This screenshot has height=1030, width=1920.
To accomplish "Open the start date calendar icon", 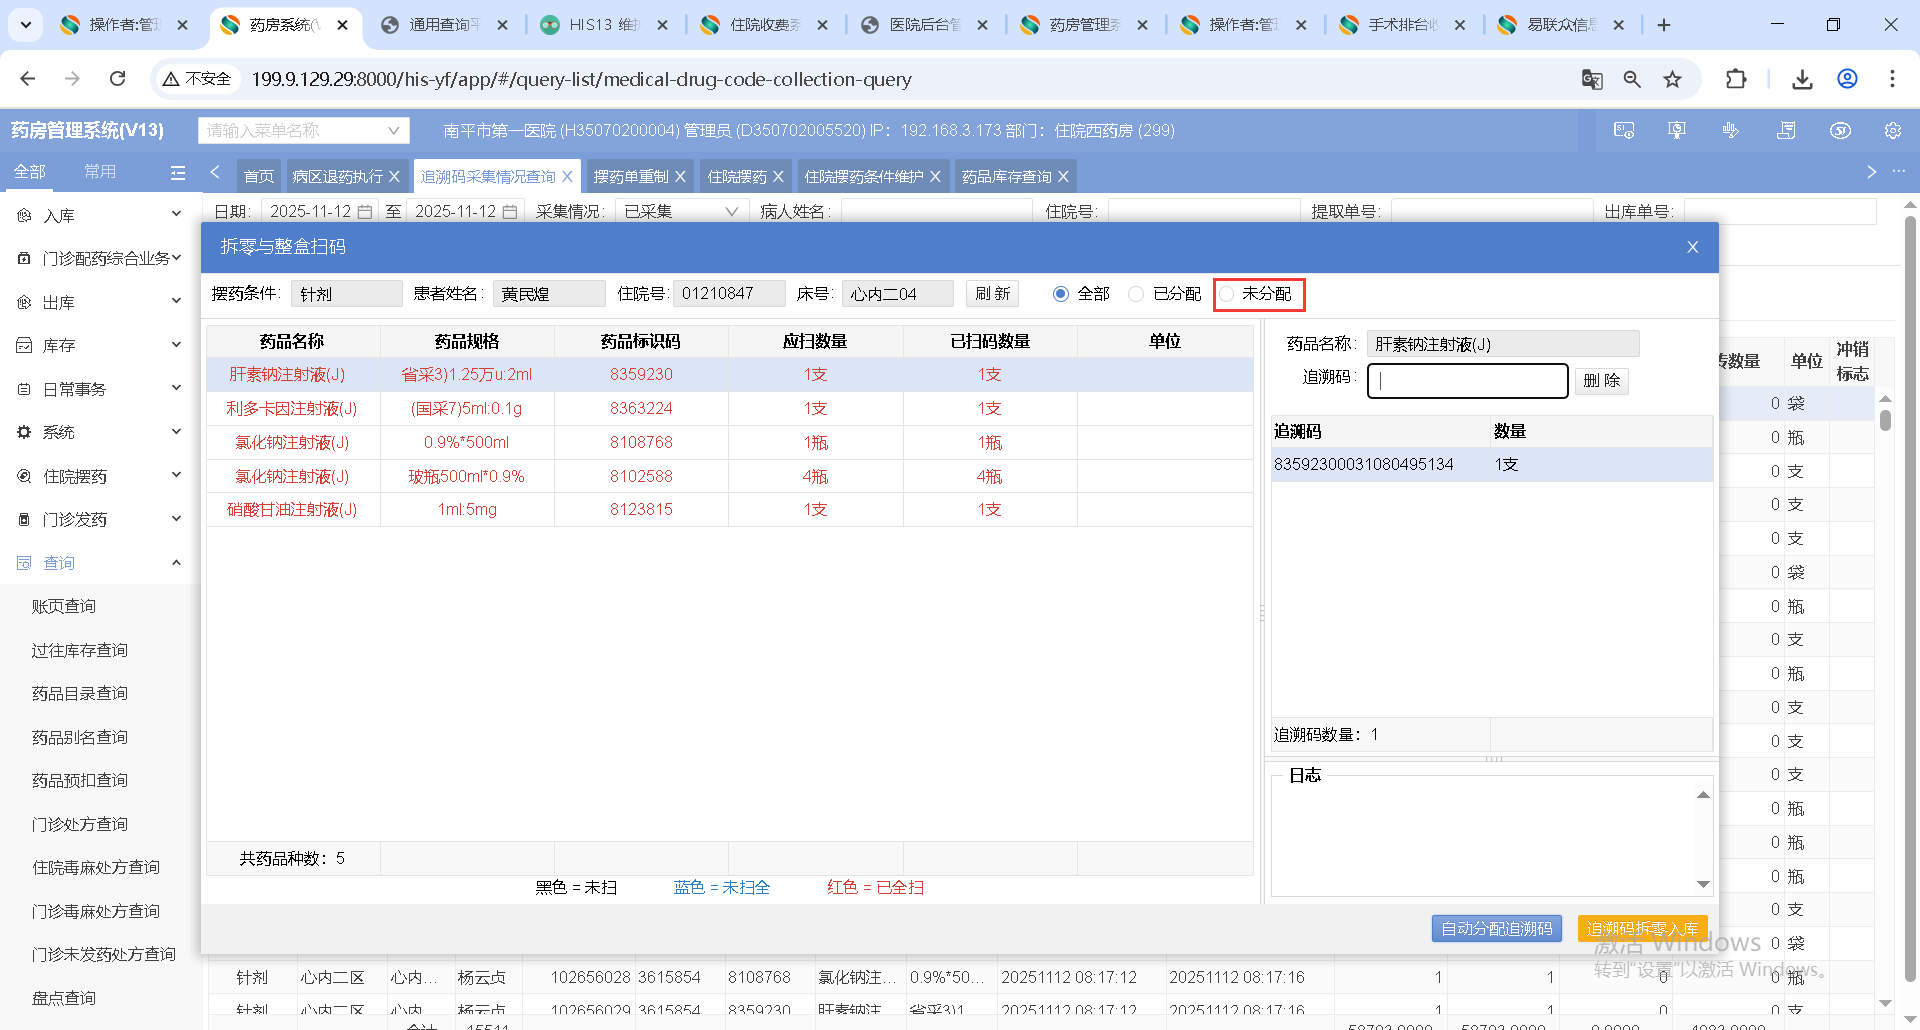I will coord(365,212).
